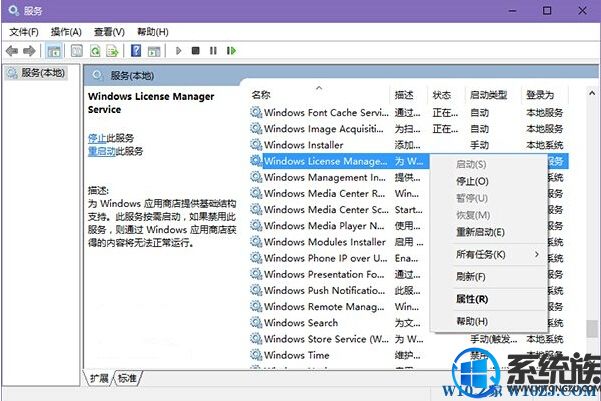Viewport: 601px width, 401px height.
Task: Click the 重启动 link for this service
Action: [x=102, y=151]
